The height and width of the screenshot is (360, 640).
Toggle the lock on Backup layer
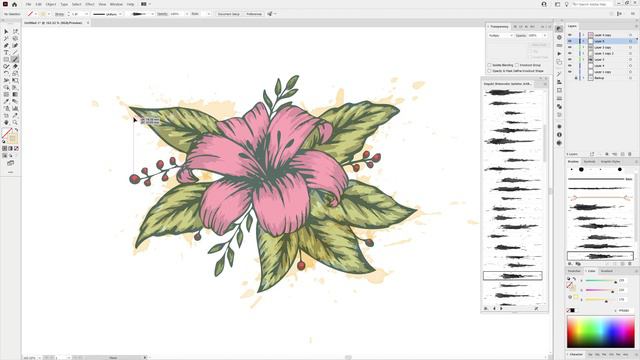tap(576, 78)
